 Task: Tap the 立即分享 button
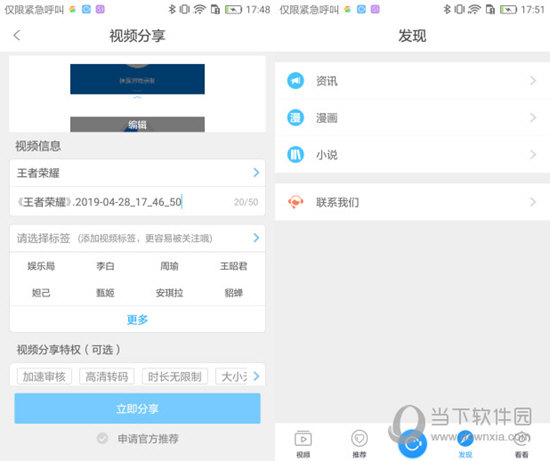point(138,408)
